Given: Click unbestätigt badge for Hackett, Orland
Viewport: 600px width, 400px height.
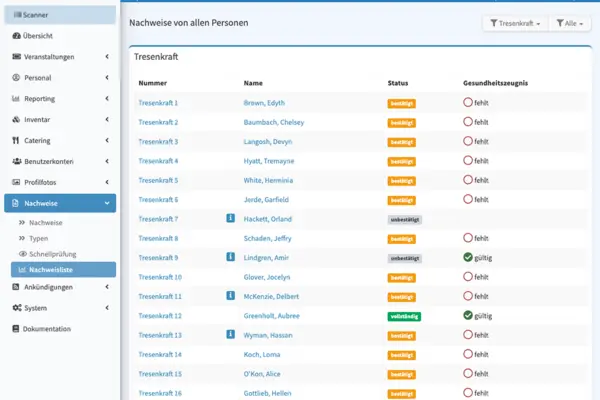Looking at the screenshot, I should (x=404, y=220).
